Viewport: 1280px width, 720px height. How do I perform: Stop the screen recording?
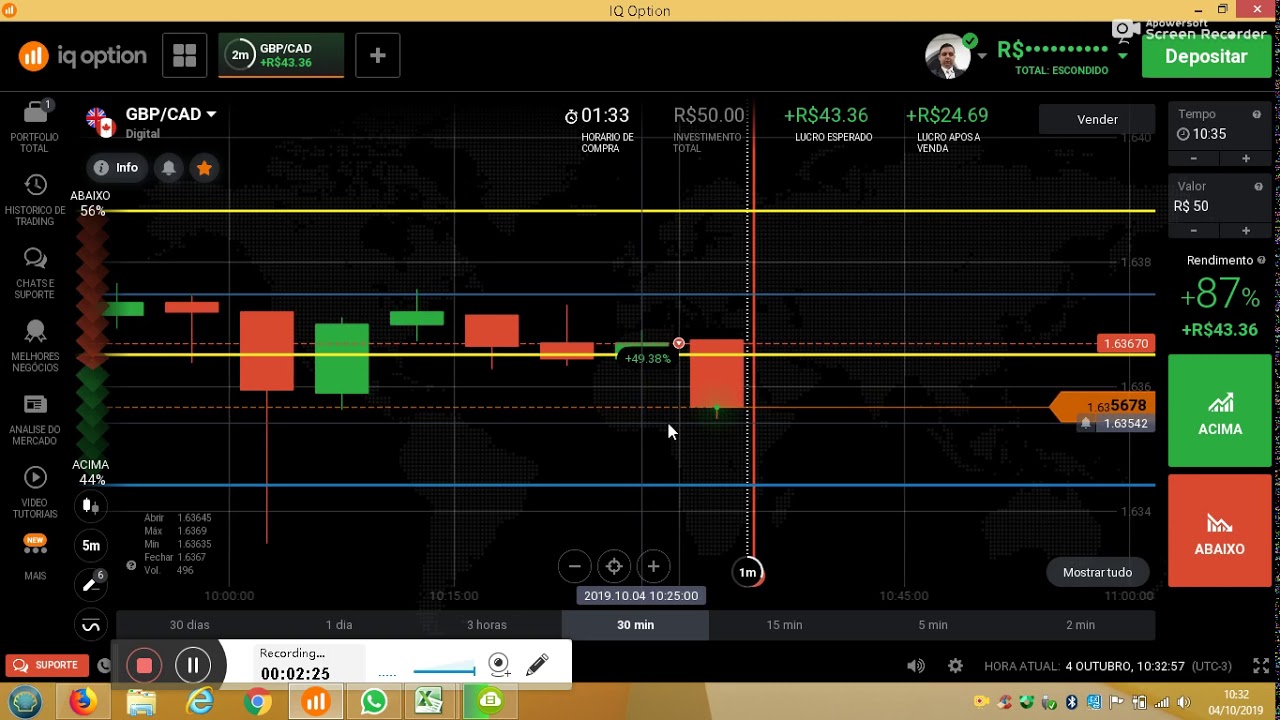(x=144, y=666)
